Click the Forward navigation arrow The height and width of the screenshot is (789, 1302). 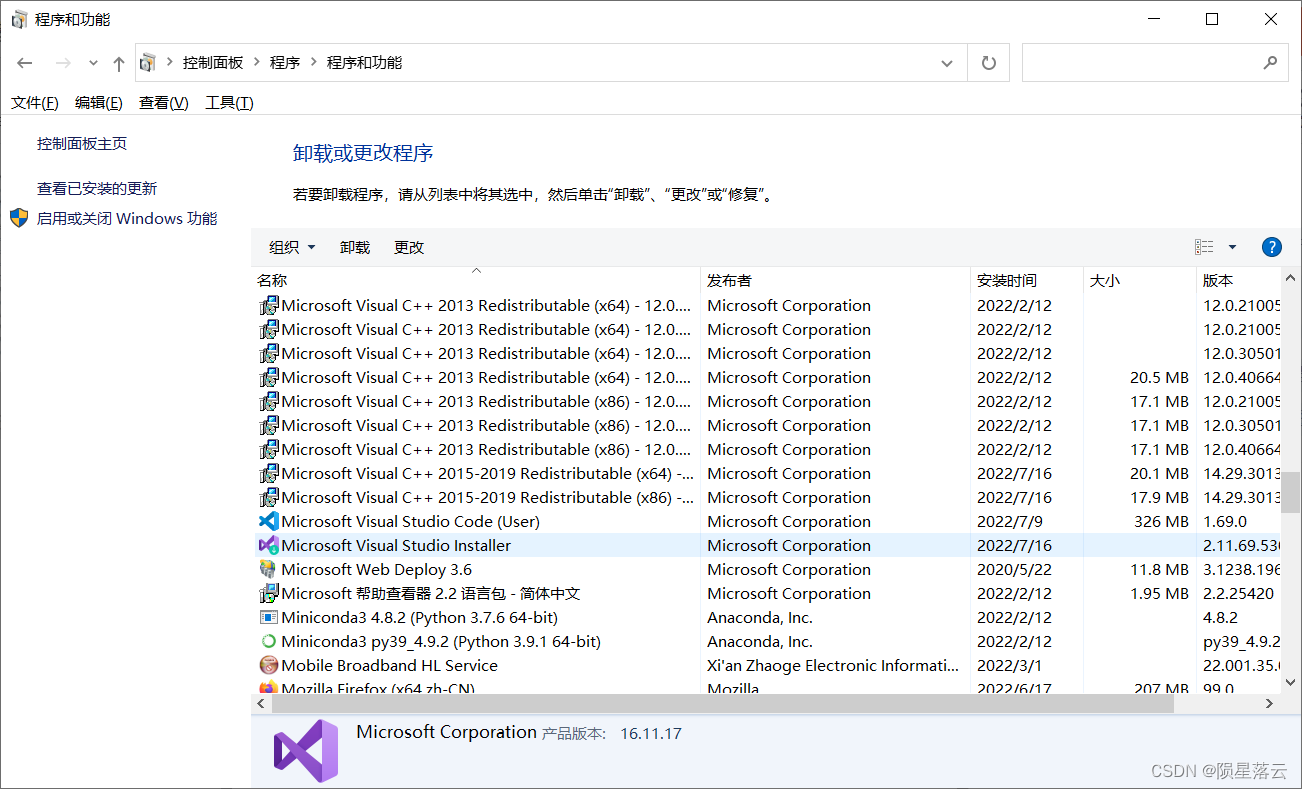coord(63,63)
